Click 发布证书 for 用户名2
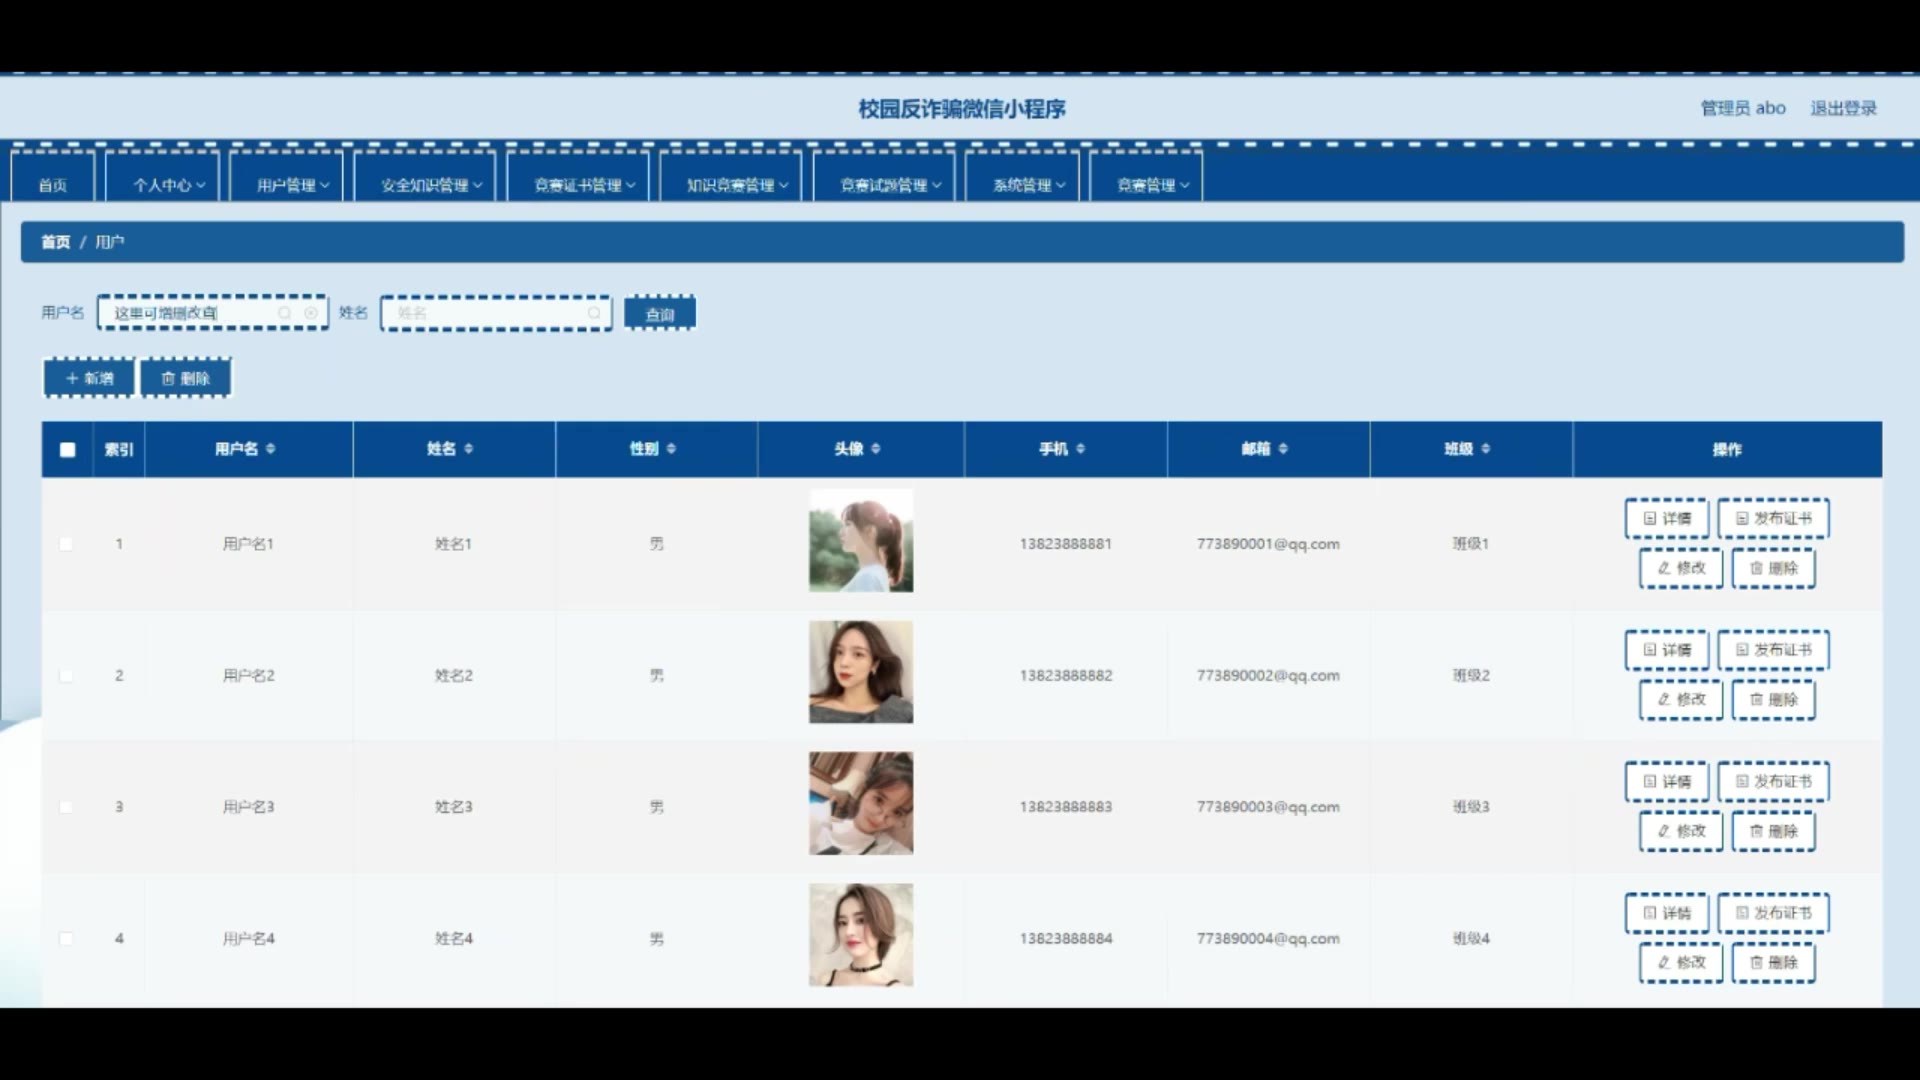This screenshot has width=1920, height=1080. [1773, 650]
